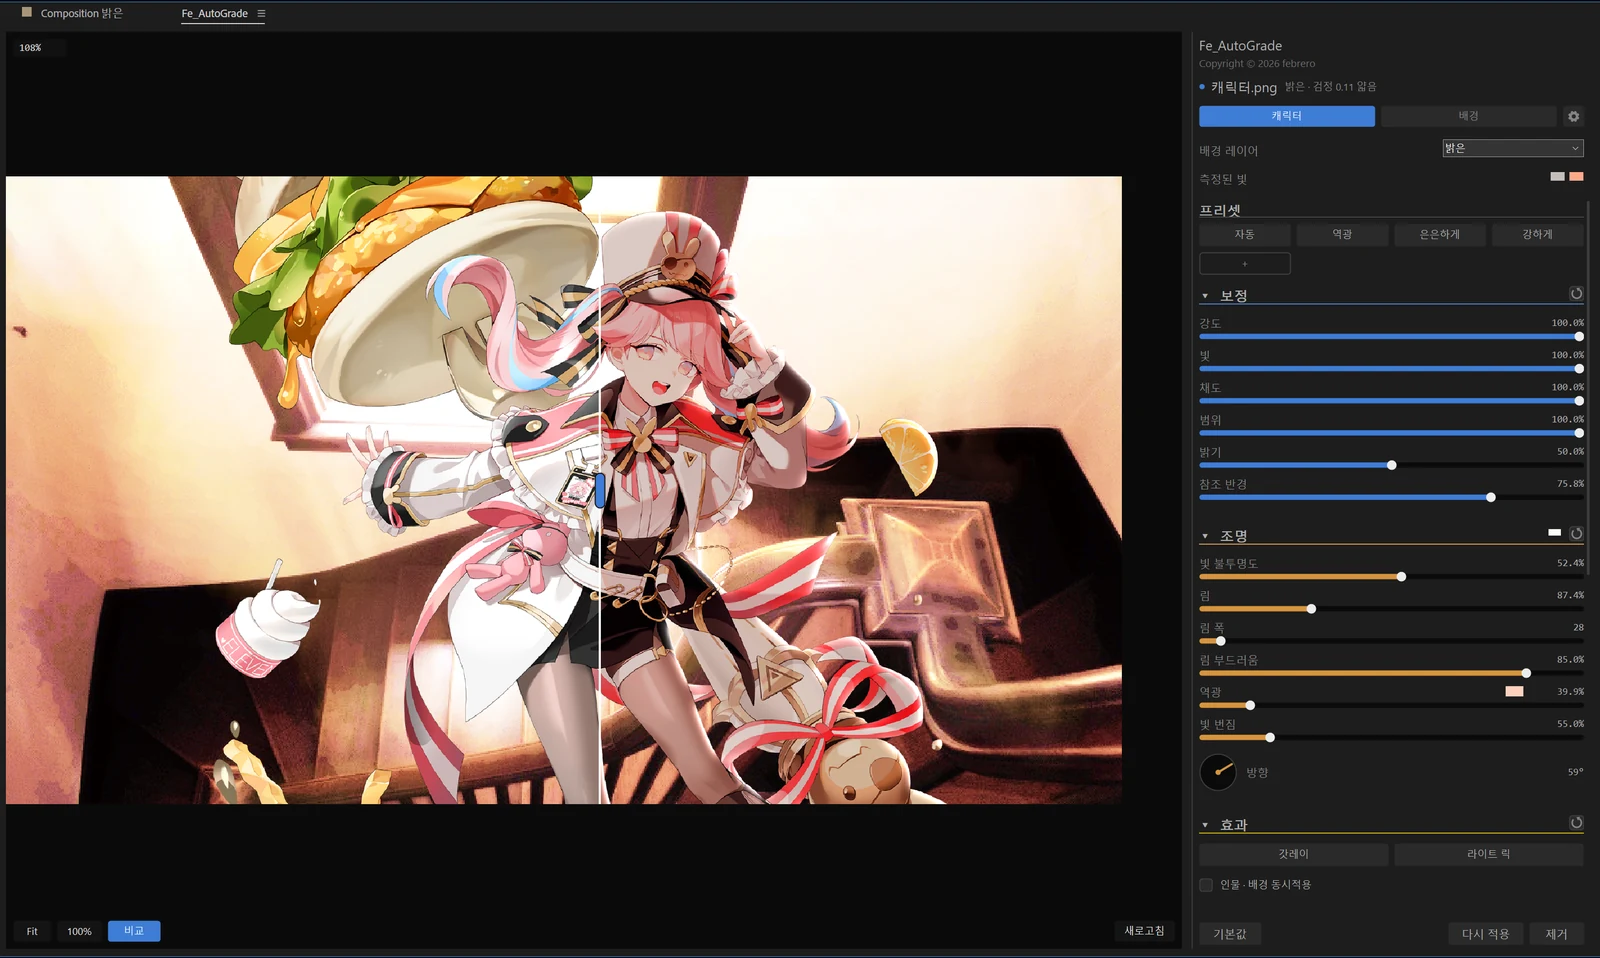Click the 다시 적용 button
The width and height of the screenshot is (1600, 958).
point(1485,934)
